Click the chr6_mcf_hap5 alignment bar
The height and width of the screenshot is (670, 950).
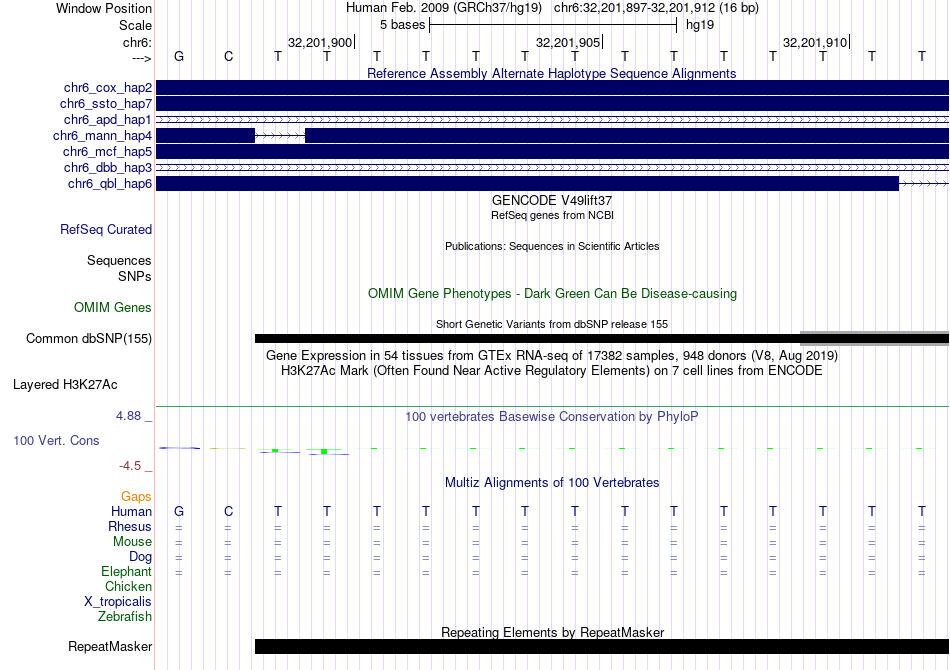553,151
